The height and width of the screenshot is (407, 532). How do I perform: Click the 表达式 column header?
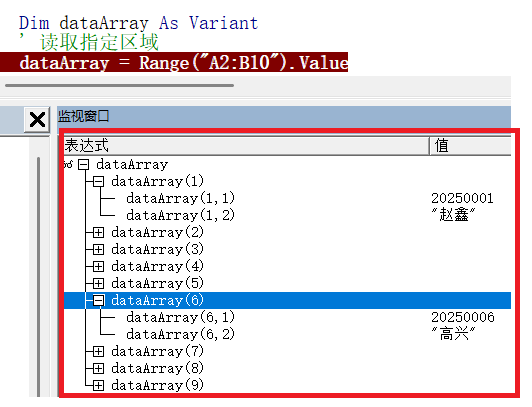click(246, 146)
